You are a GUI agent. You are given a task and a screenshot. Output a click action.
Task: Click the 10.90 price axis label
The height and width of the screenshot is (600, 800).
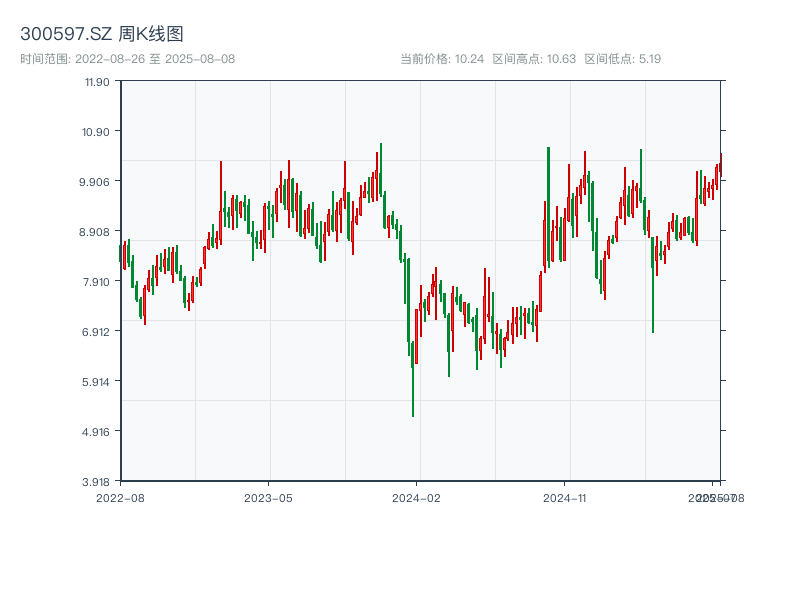pos(97,132)
